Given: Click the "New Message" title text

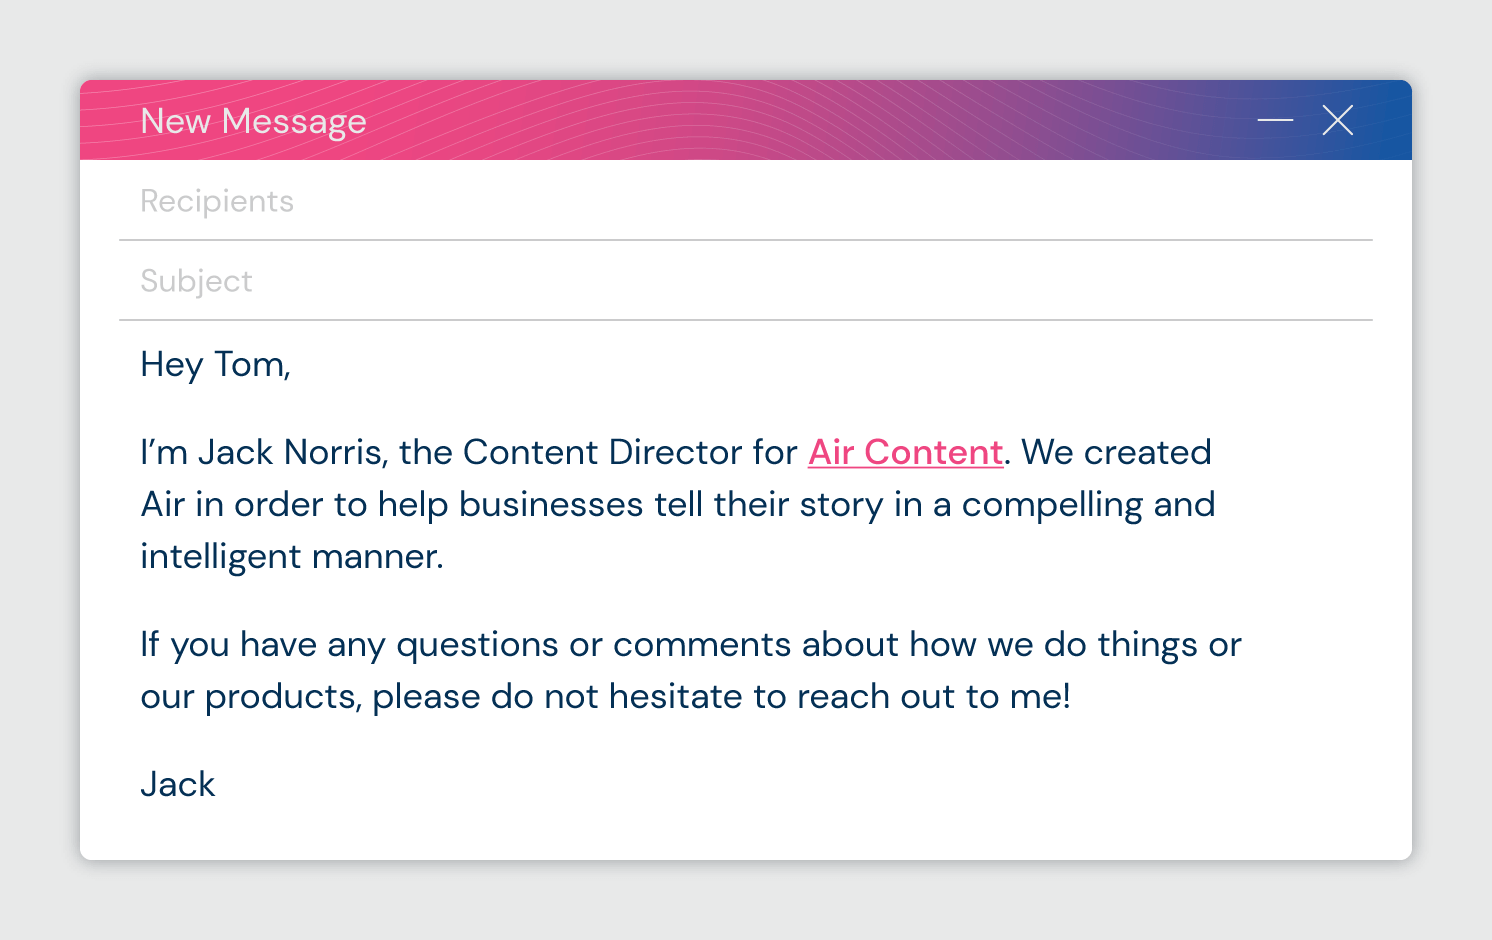Looking at the screenshot, I should click(x=253, y=122).
